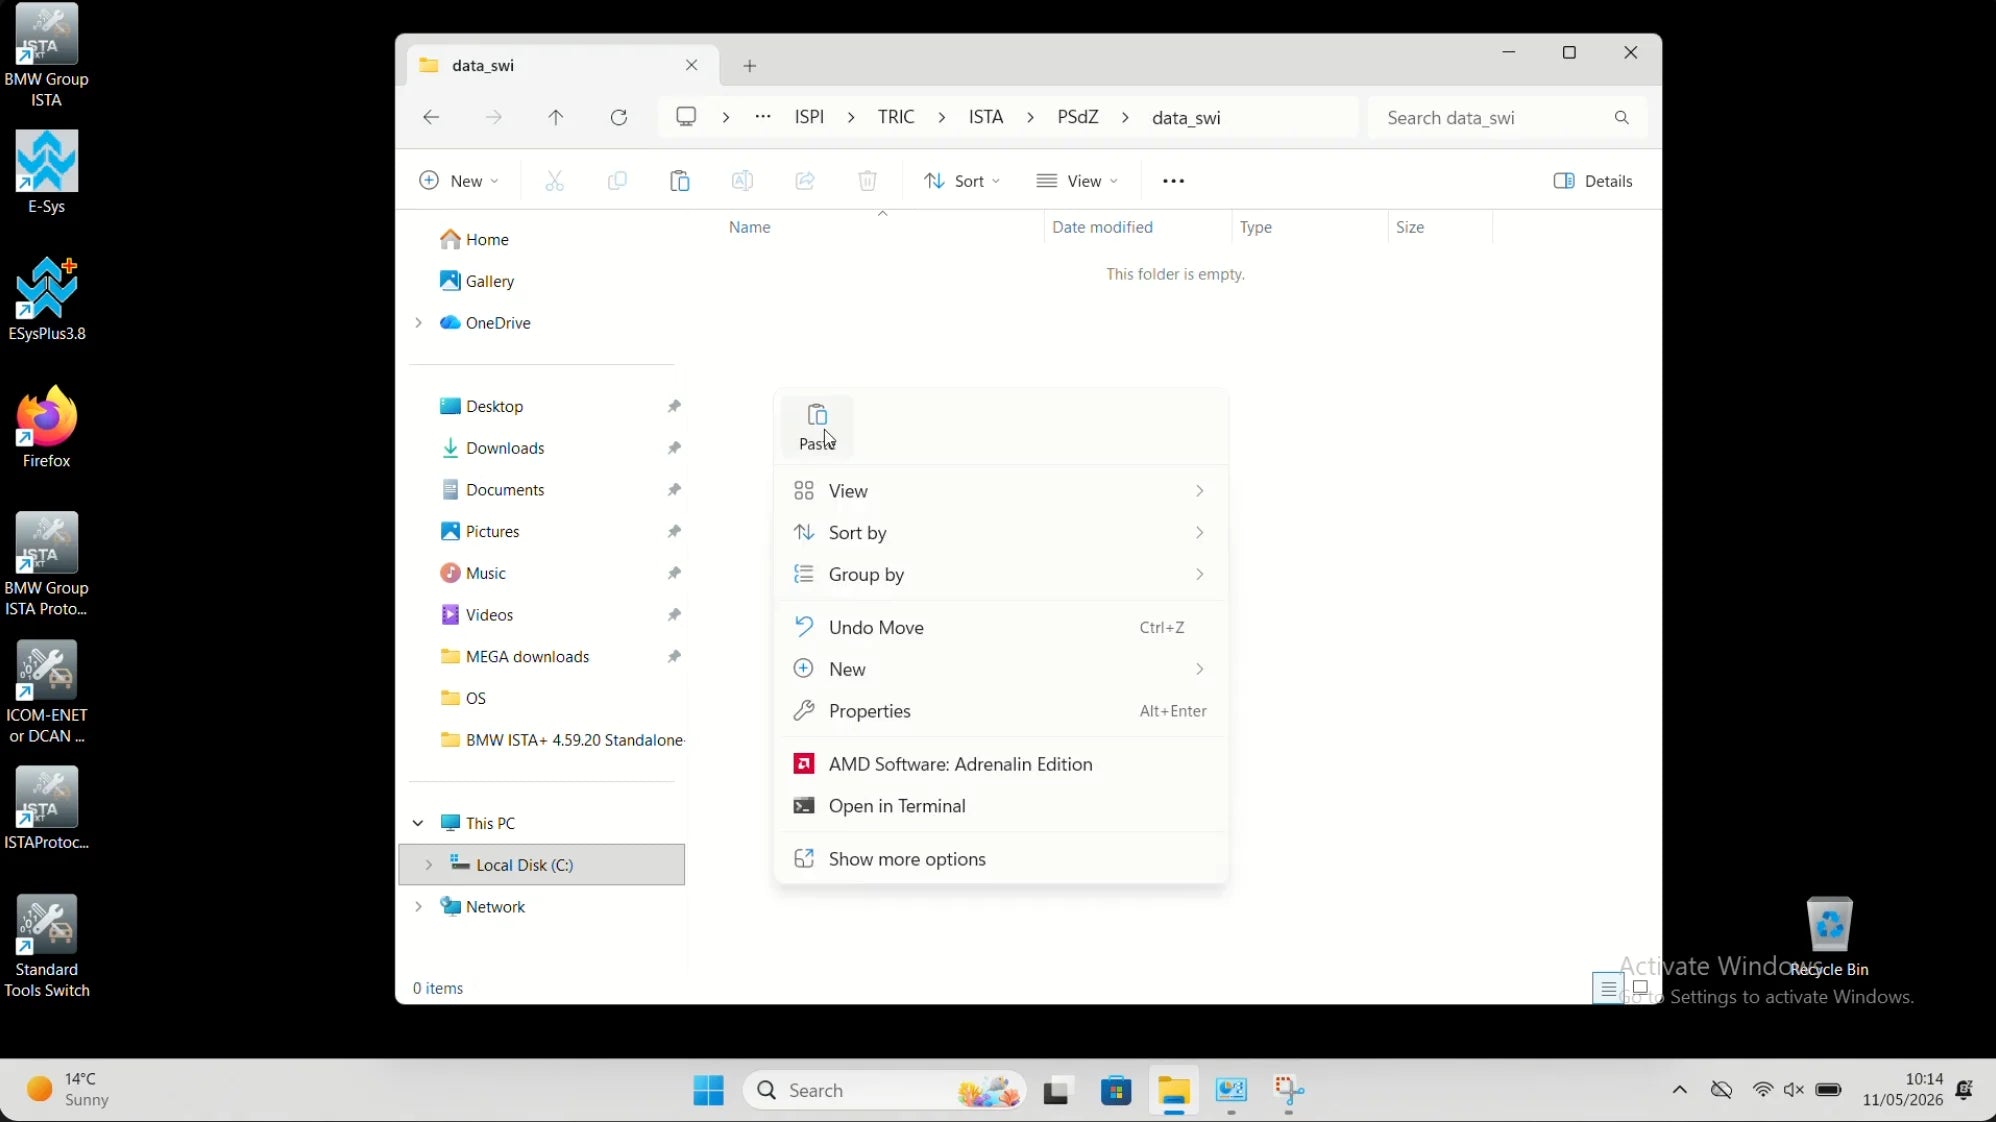Open the Windows Start menu

click(708, 1090)
